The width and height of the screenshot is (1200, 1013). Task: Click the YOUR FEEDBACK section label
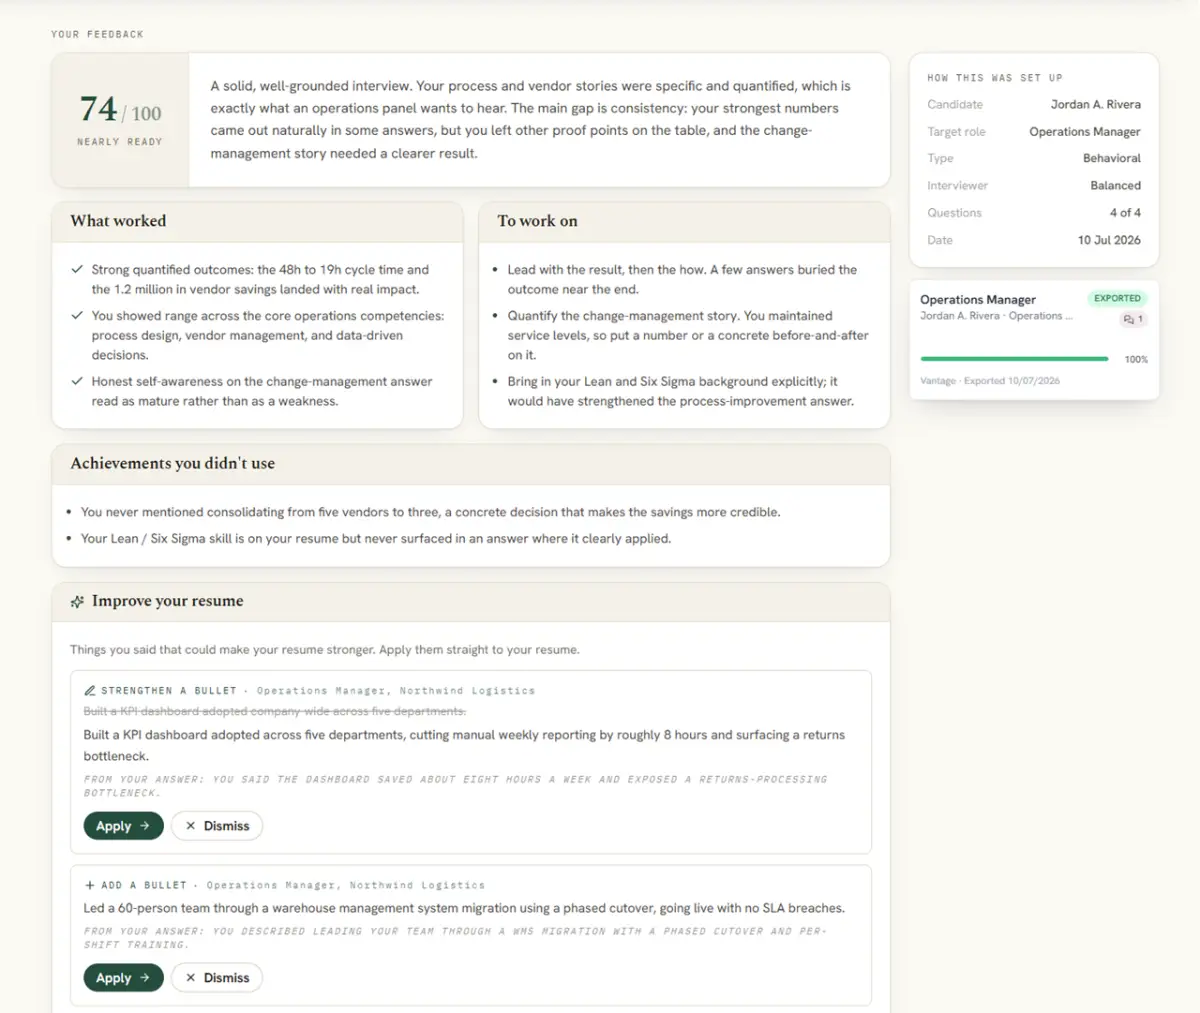pos(98,34)
